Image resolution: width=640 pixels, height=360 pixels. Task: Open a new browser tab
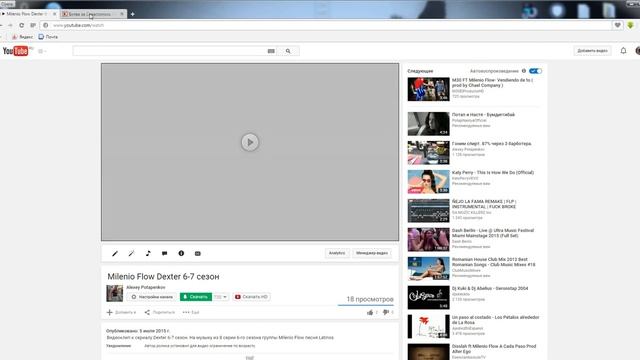pos(133,14)
